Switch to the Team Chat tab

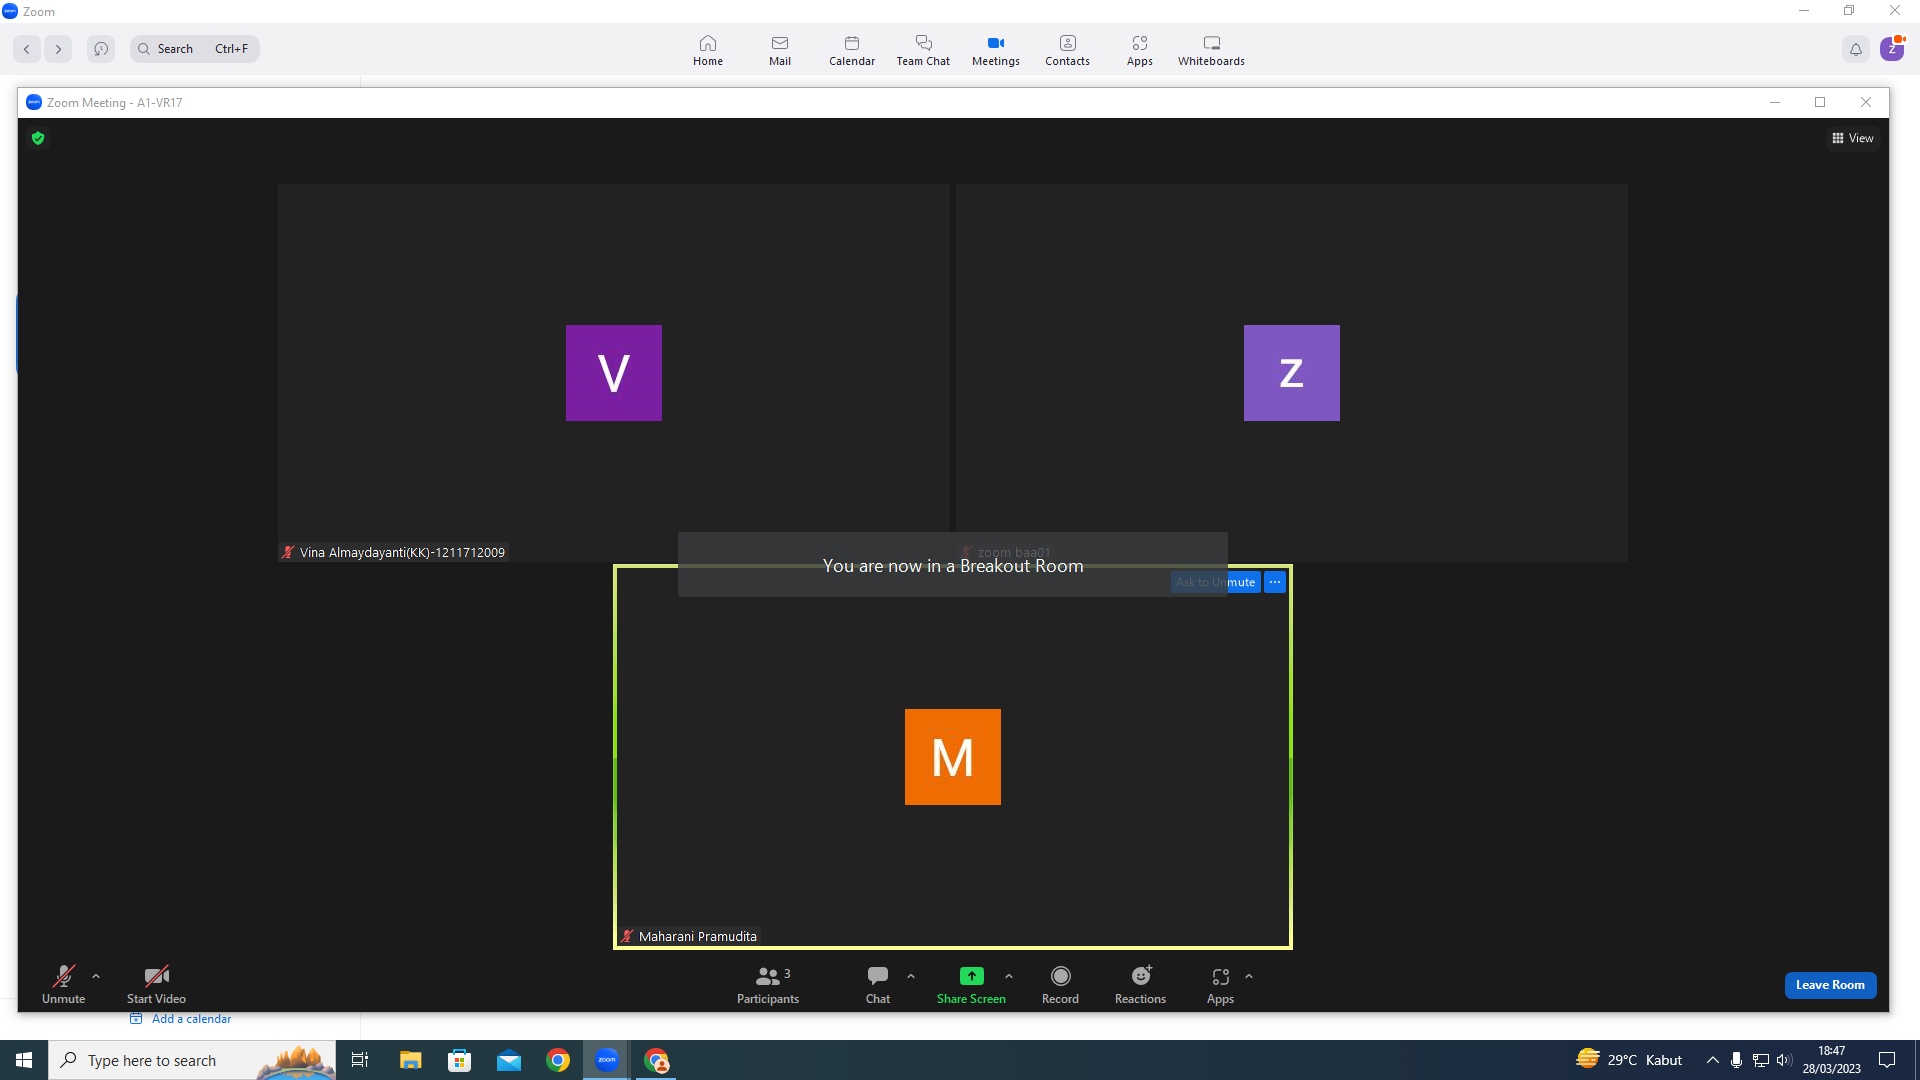(x=923, y=50)
